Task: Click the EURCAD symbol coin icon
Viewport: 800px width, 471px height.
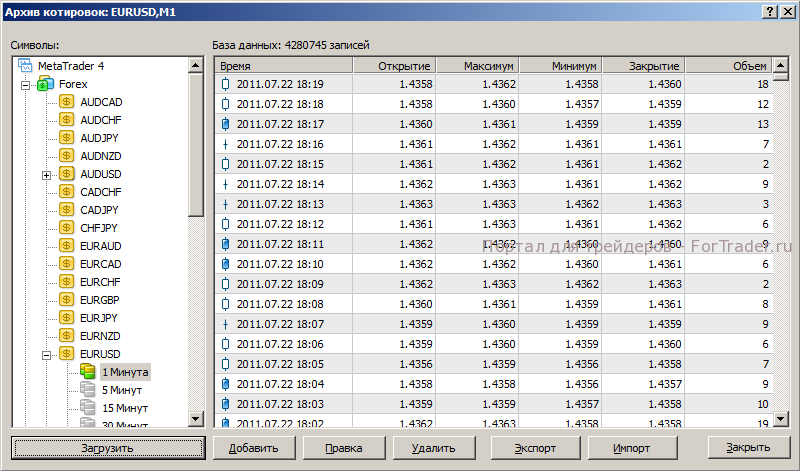Action: pyautogui.click(x=66, y=263)
